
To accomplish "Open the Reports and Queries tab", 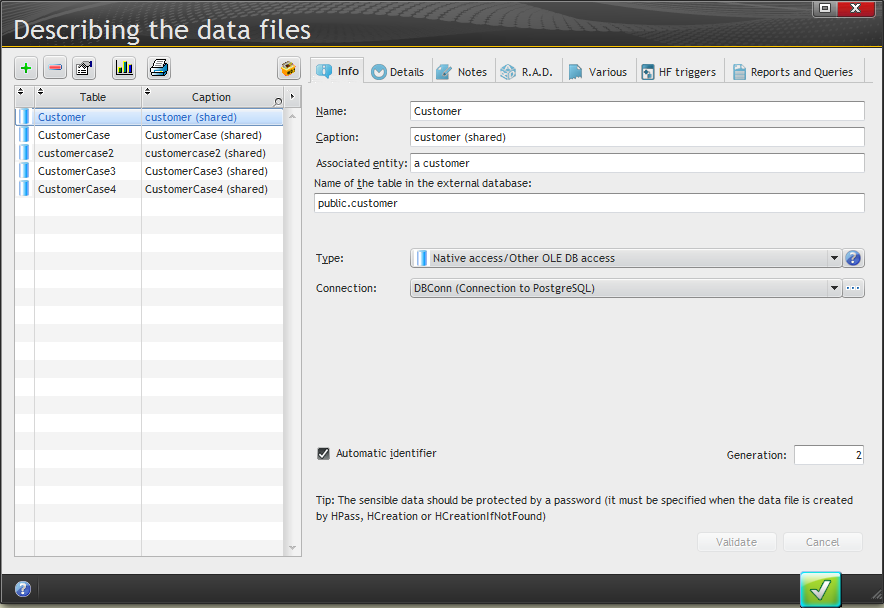I will tap(793, 72).
